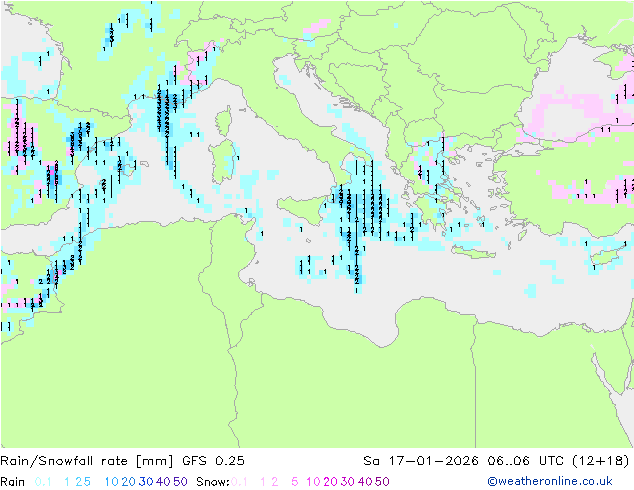634x490 pixels.
Task: Select the snow legend value 5
Action: 295,482
